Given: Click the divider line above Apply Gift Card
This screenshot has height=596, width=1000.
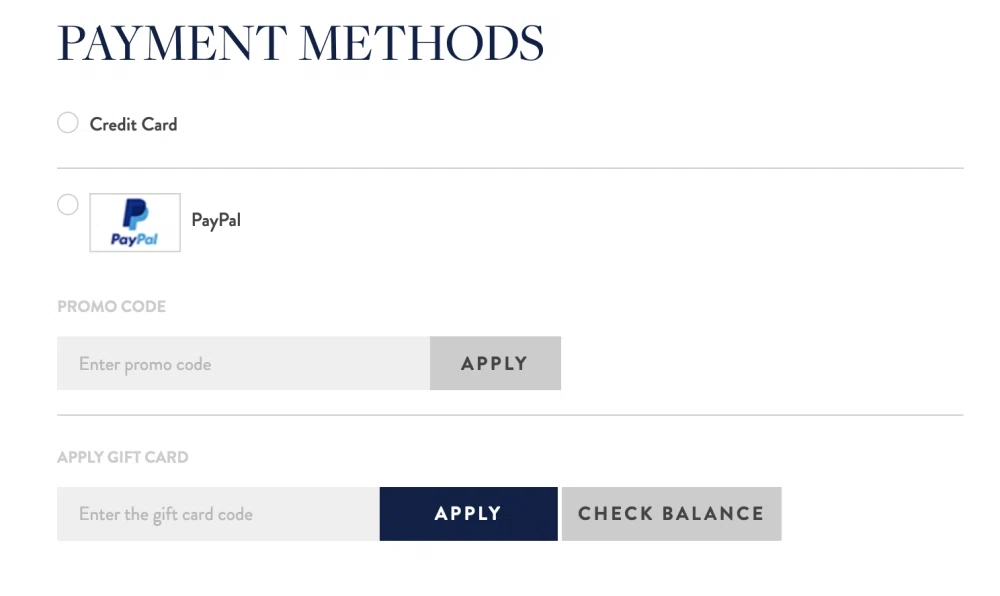Looking at the screenshot, I should point(510,415).
